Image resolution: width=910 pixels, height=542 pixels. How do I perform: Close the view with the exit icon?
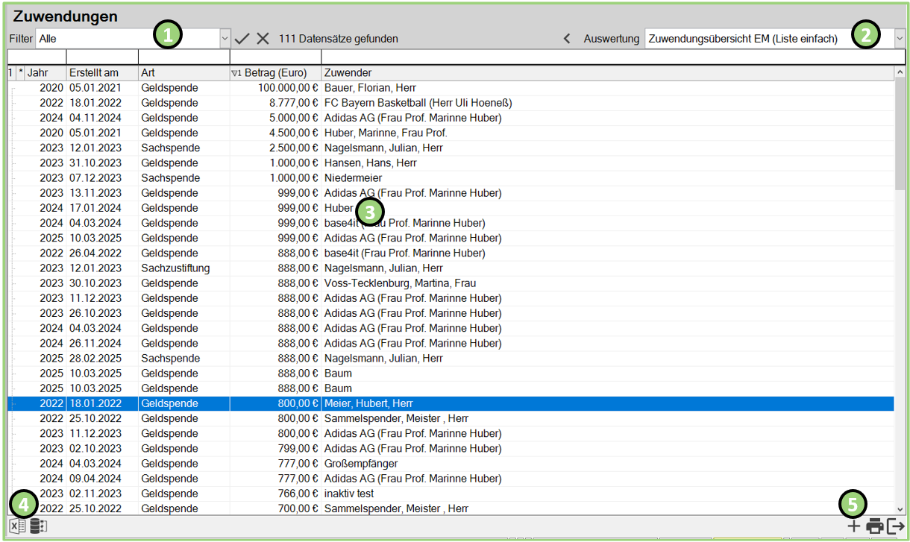(x=895, y=526)
